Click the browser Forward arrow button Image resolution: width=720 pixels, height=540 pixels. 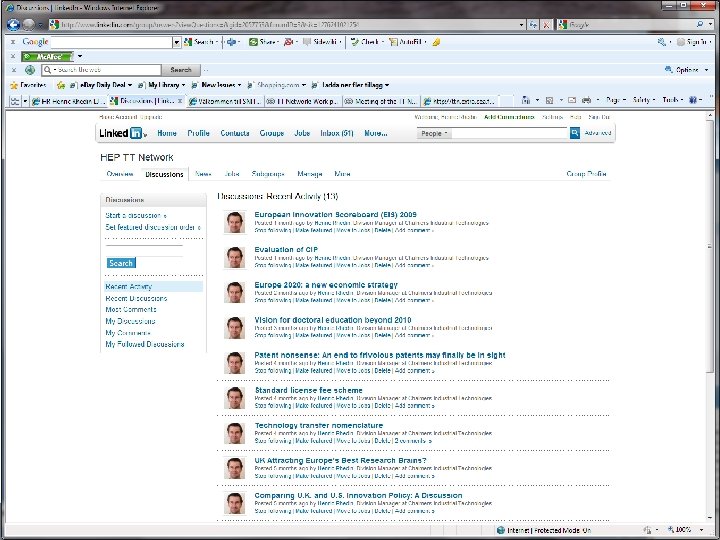(x=28, y=24)
